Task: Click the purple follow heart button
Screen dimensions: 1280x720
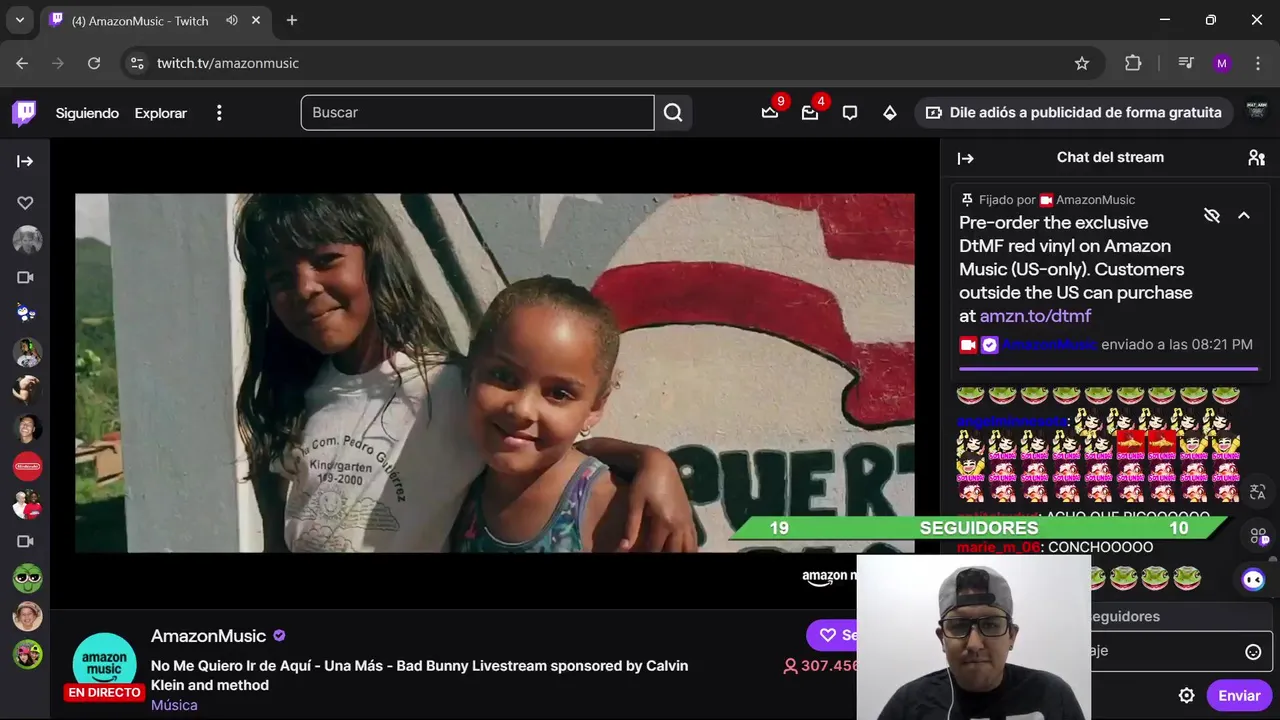Action: (831, 635)
